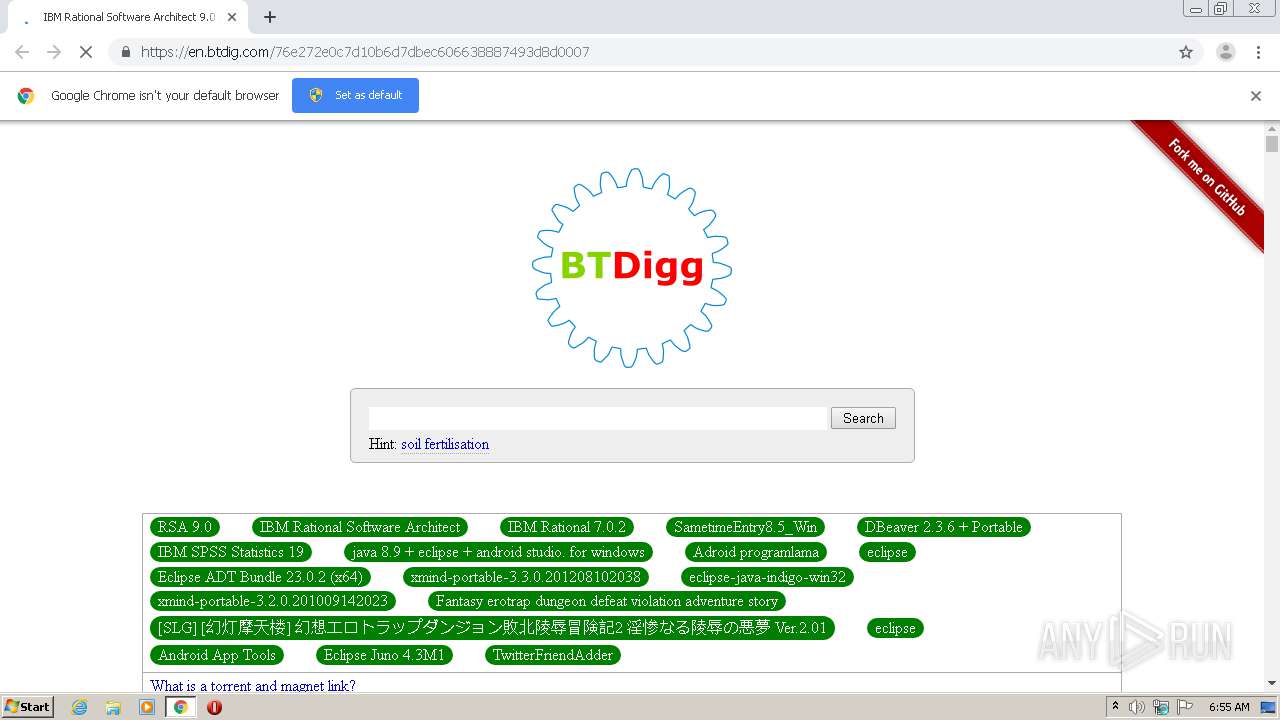Open the media player taskbar icon
This screenshot has width=1280, height=720.
coord(147,707)
